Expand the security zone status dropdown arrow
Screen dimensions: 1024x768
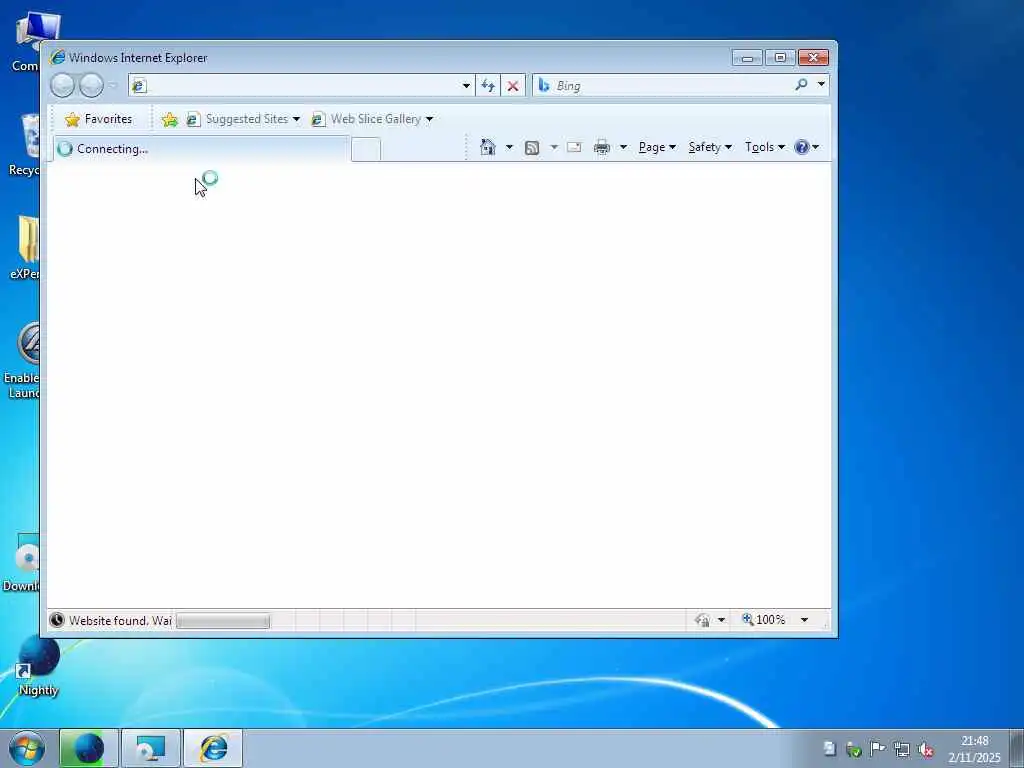pyautogui.click(x=722, y=620)
